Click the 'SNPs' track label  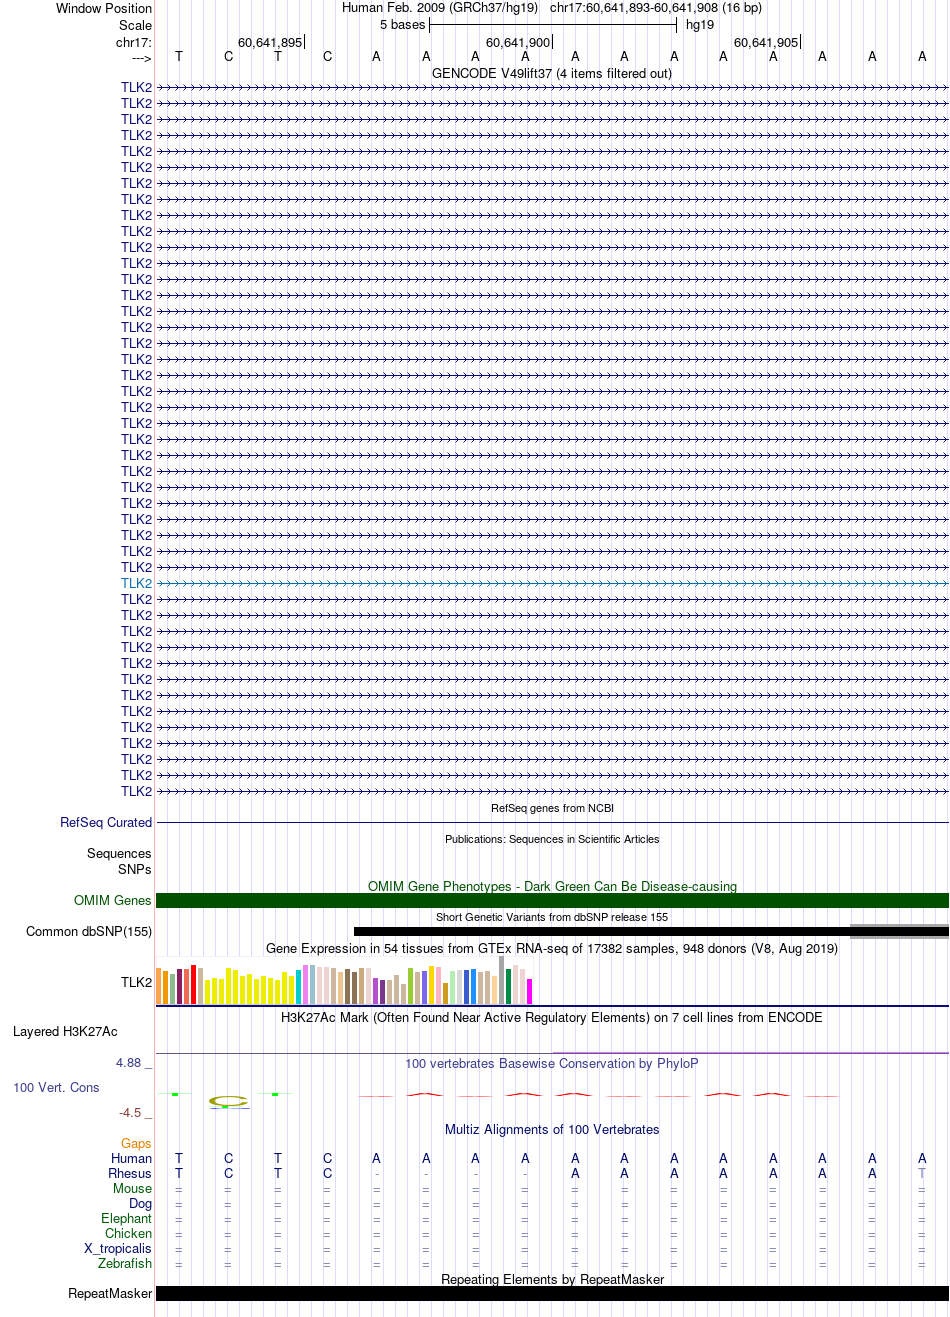point(135,869)
